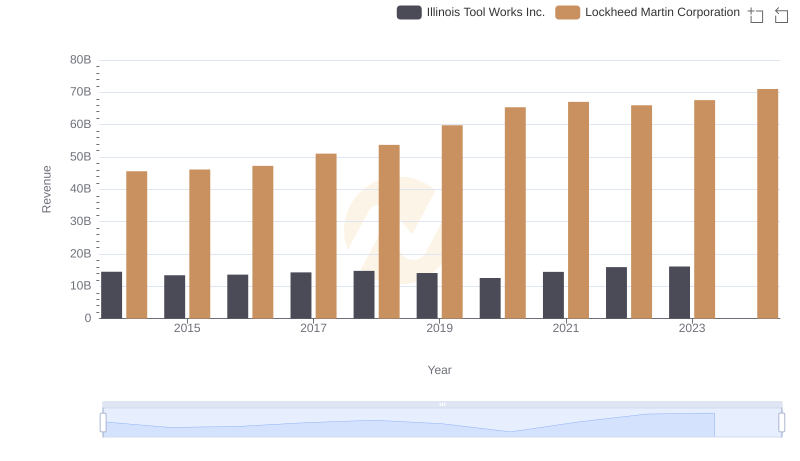Click the Illinois Tool Works bar for 2018
Screen dimensions: 800x461
[x=364, y=295]
